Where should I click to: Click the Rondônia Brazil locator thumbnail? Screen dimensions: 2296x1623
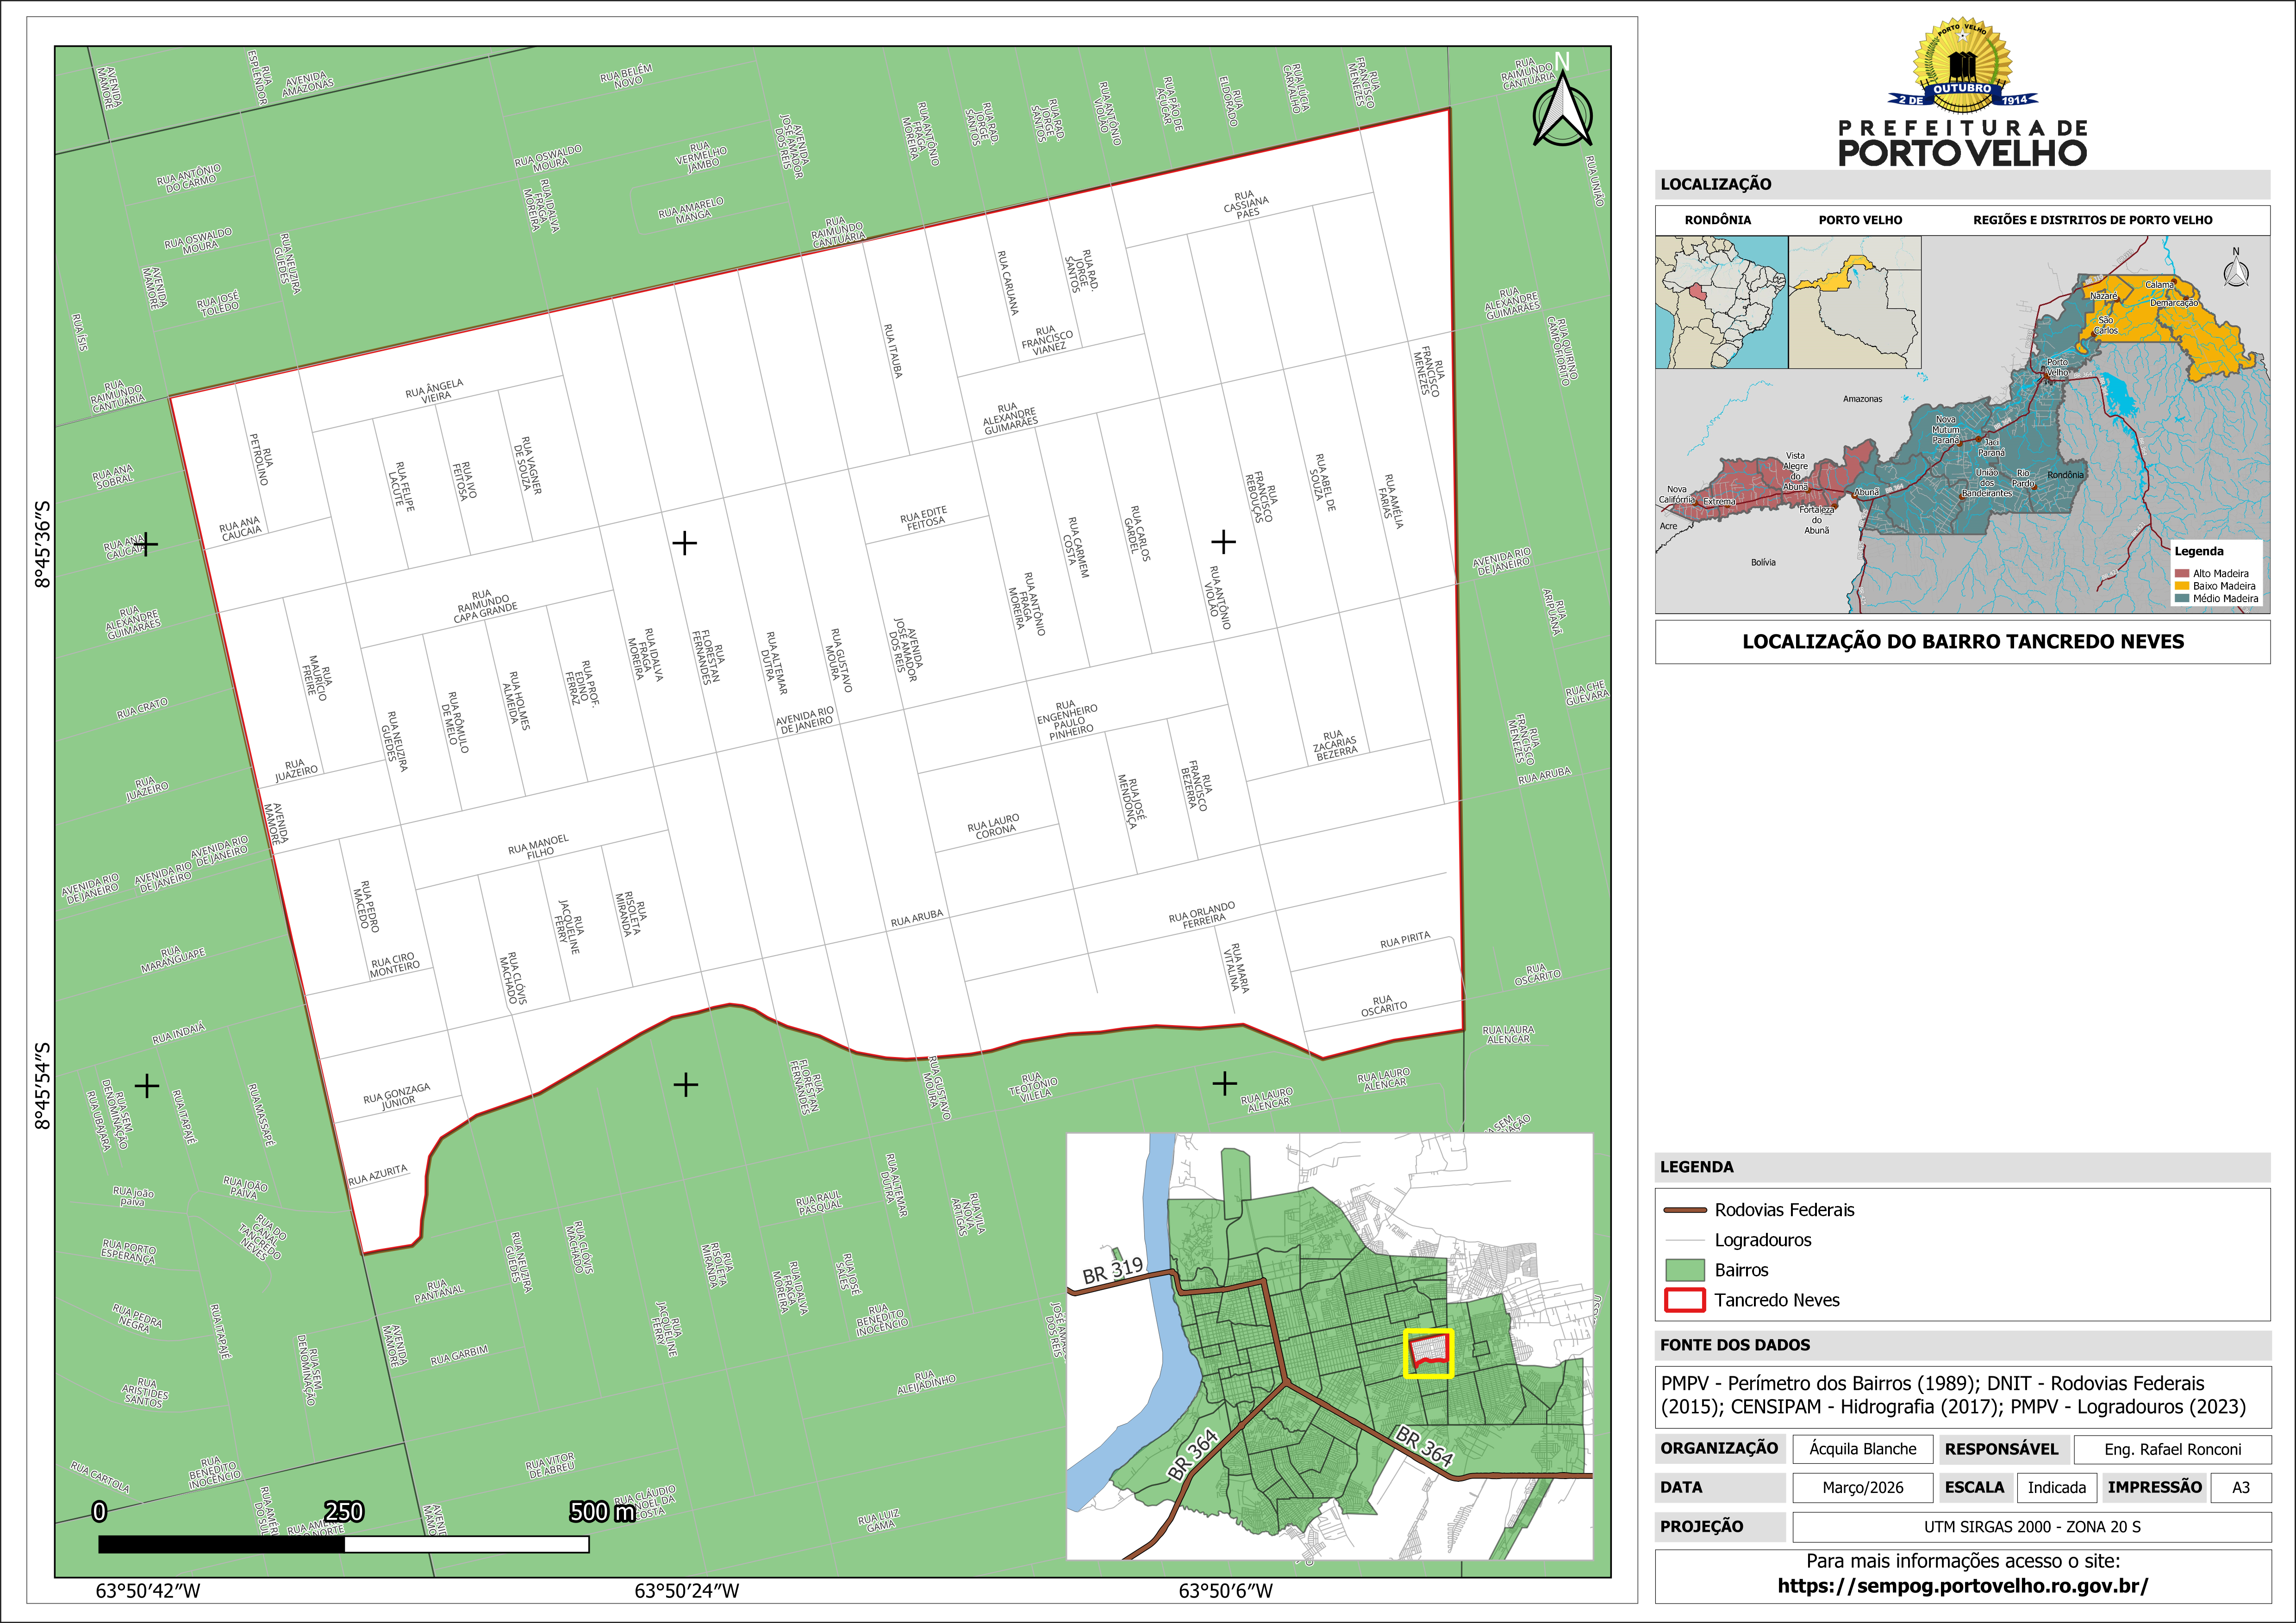(x=1721, y=302)
